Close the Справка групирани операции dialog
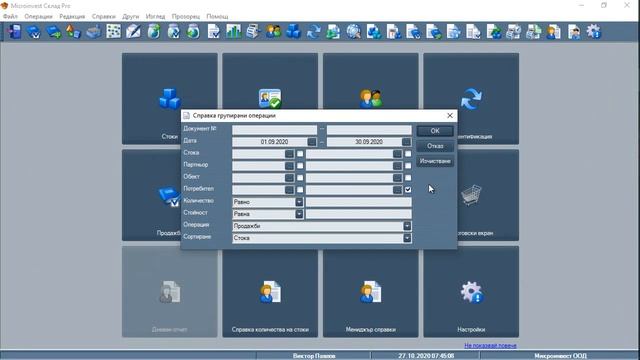This screenshot has width=640, height=360. (450, 116)
